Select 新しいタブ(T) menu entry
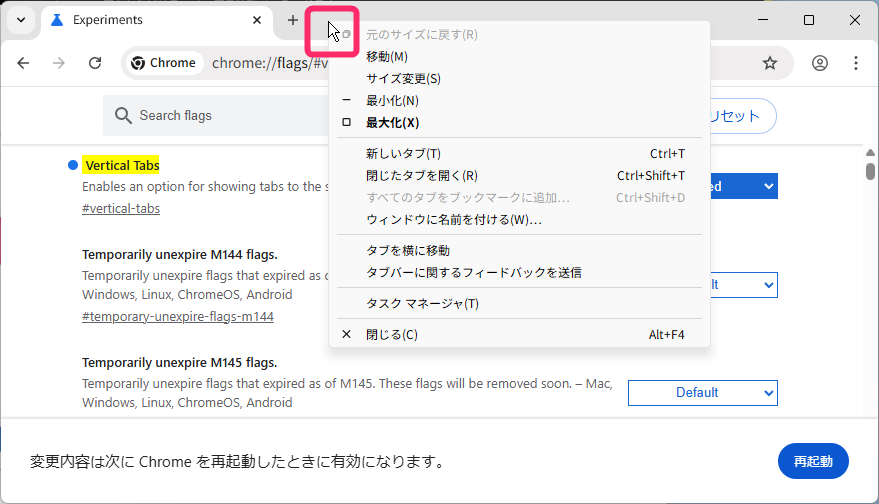 519,154
